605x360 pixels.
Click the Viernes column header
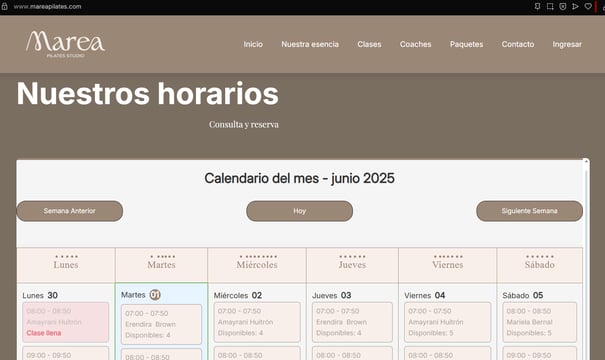(x=448, y=265)
